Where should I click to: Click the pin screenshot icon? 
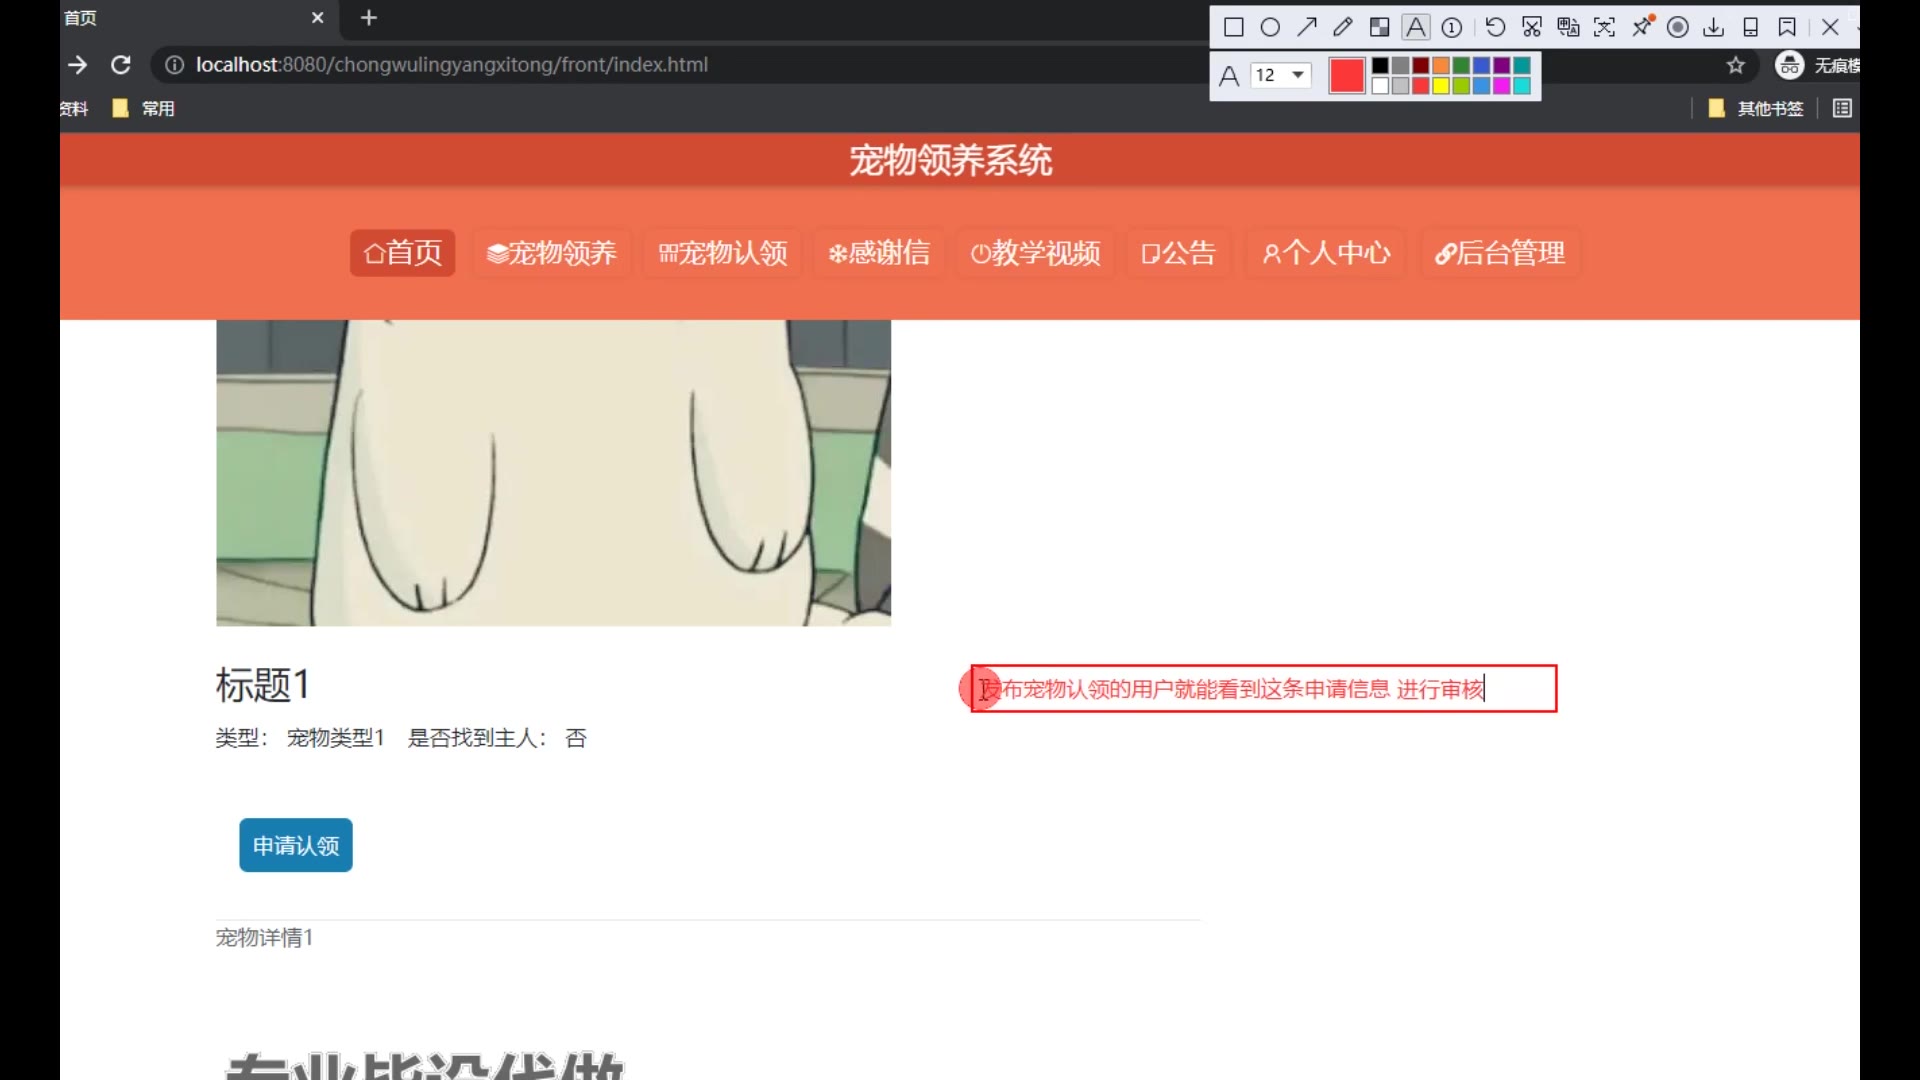click(1642, 27)
